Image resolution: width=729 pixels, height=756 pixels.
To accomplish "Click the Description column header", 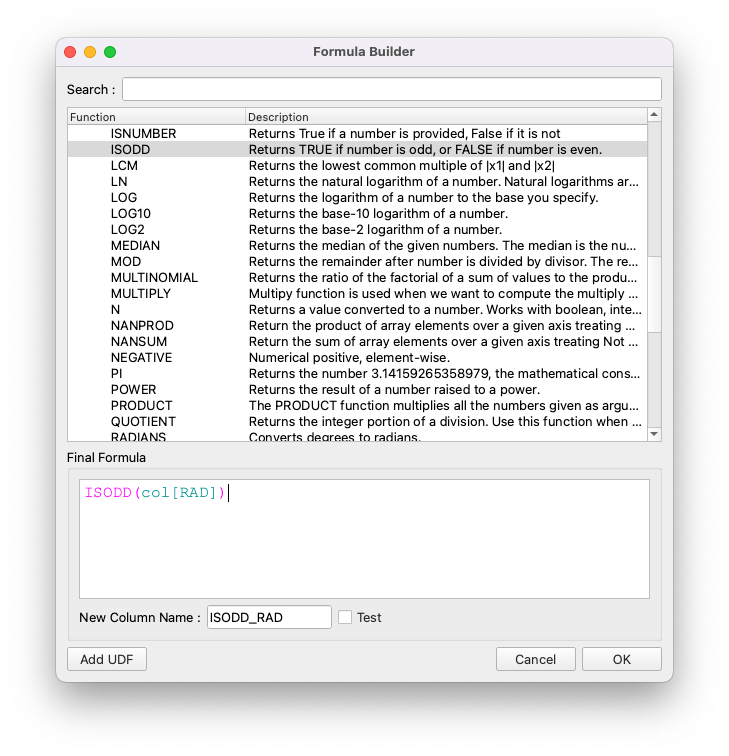I will [446, 117].
